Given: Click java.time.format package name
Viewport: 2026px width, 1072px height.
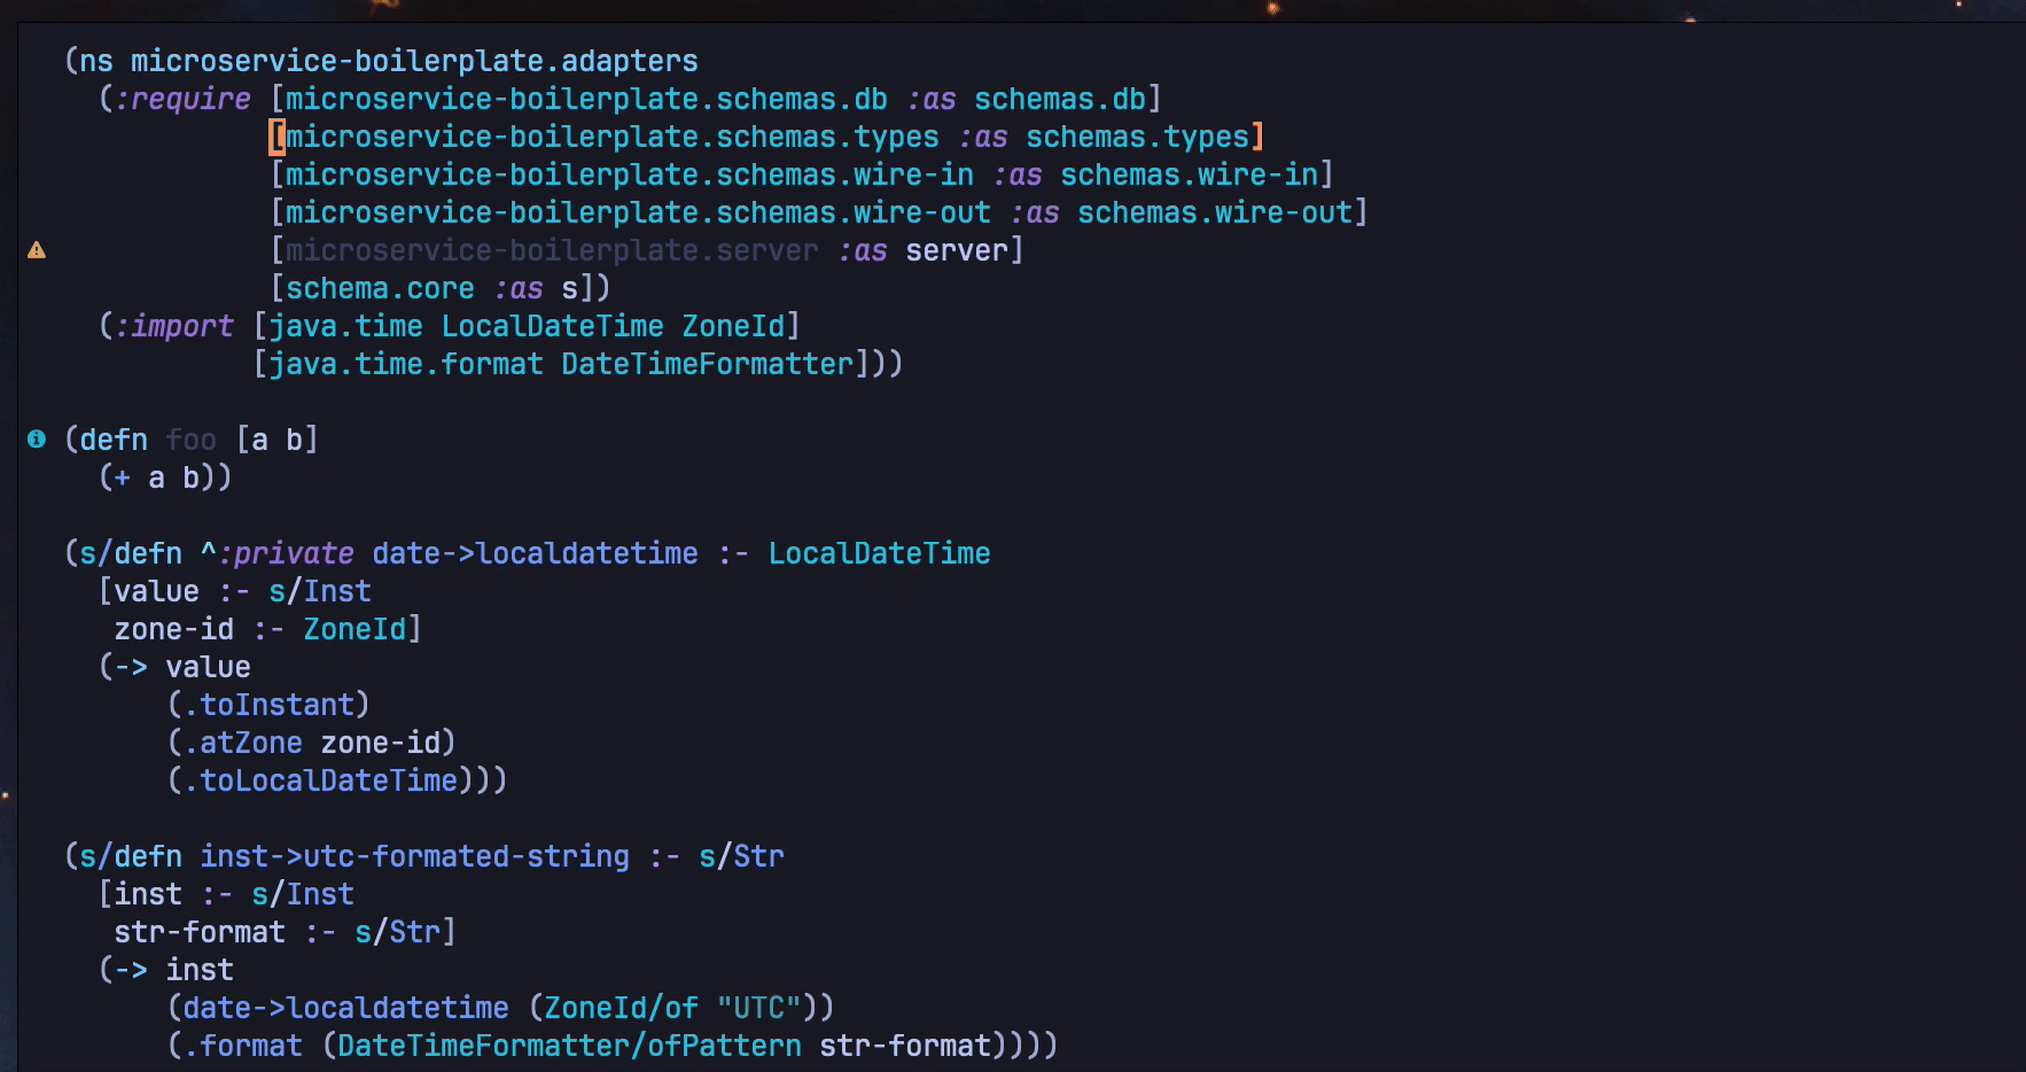Looking at the screenshot, I should coord(406,364).
